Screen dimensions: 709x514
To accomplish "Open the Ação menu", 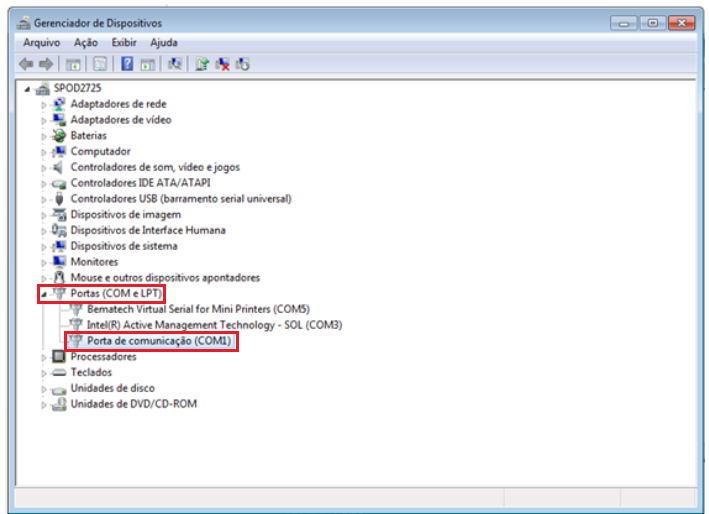I will pos(85,43).
